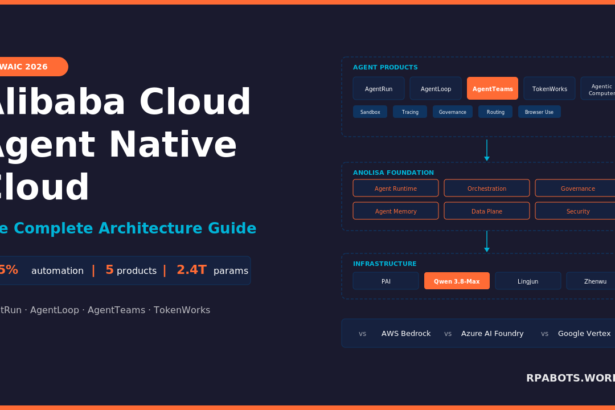
Task: Click the INFRASTRUCTURE section heading
Action: [x=384, y=263]
